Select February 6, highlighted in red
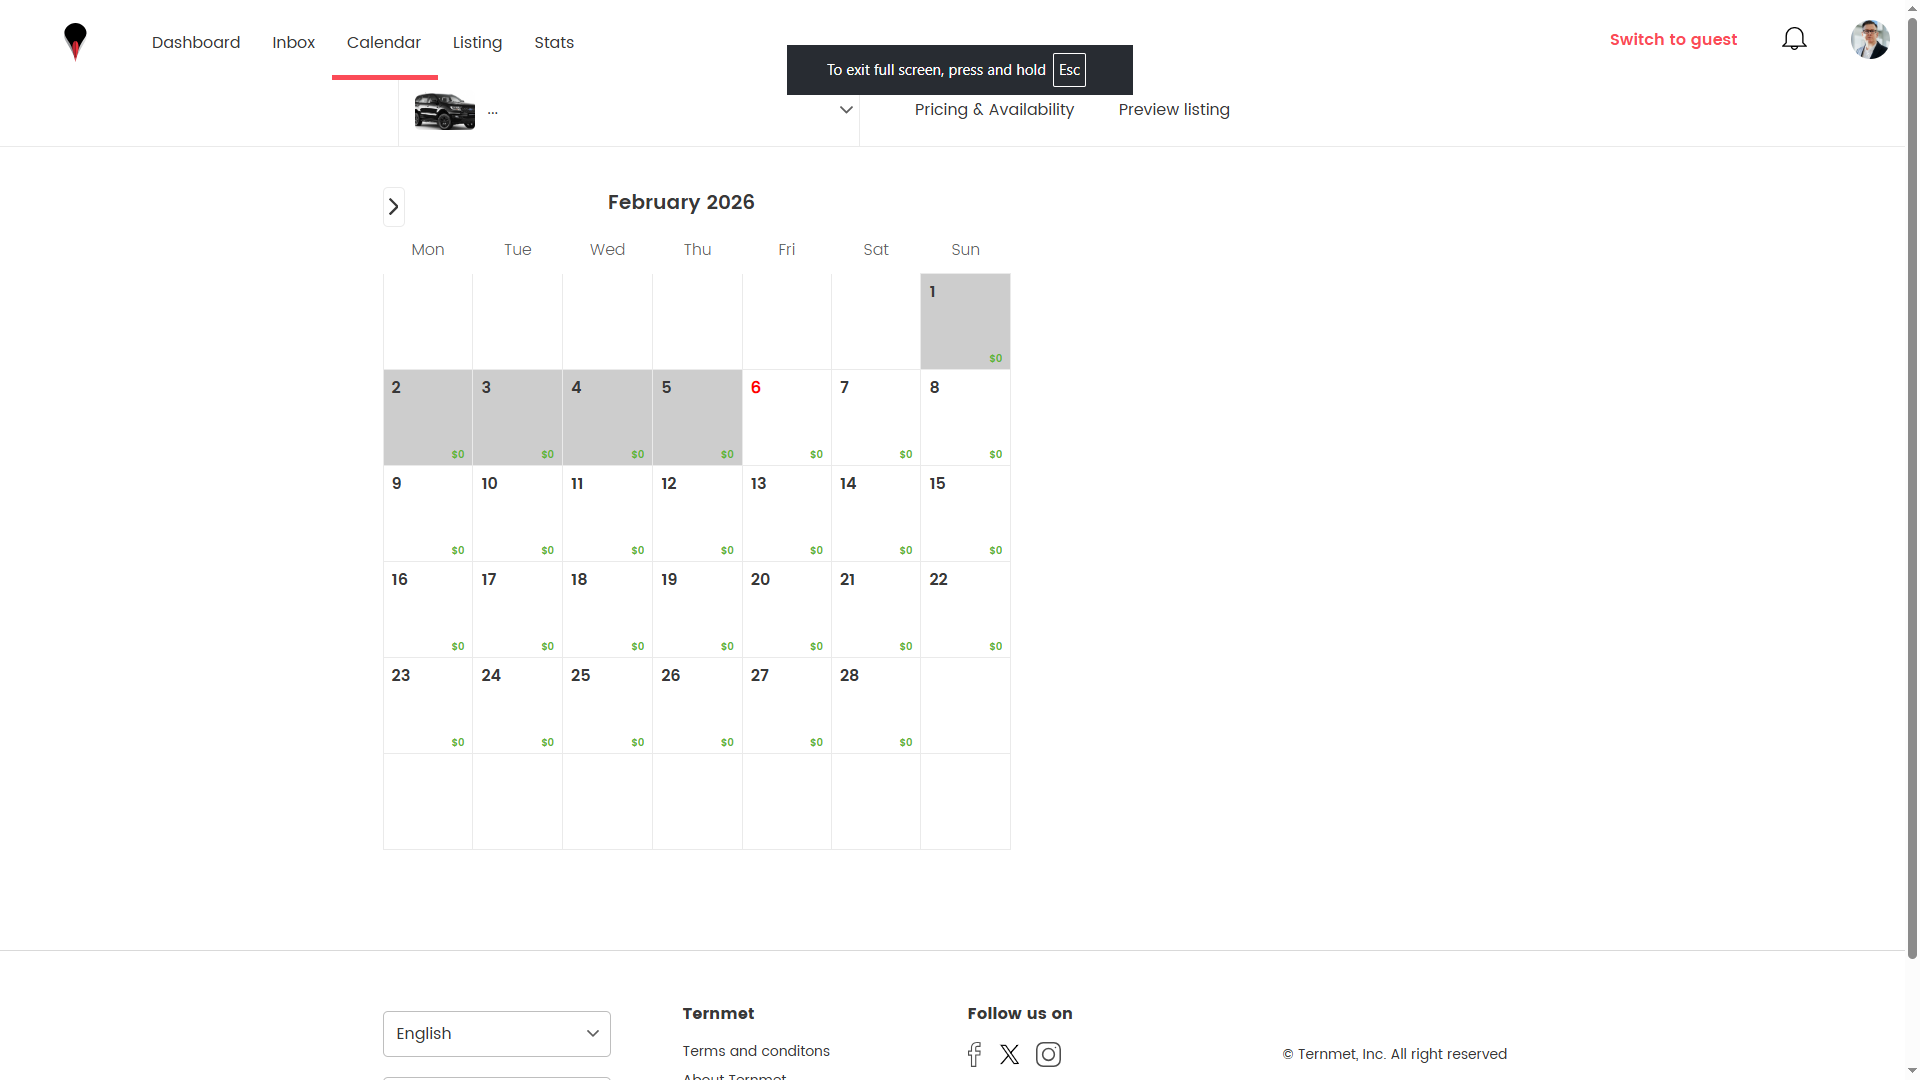1920x1080 pixels. coord(786,417)
